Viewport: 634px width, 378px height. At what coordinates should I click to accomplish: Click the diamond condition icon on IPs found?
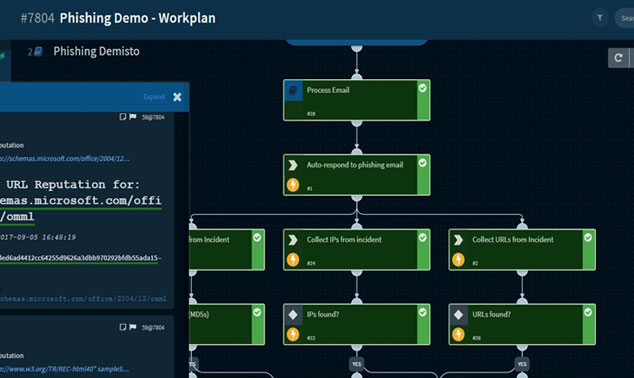(293, 315)
